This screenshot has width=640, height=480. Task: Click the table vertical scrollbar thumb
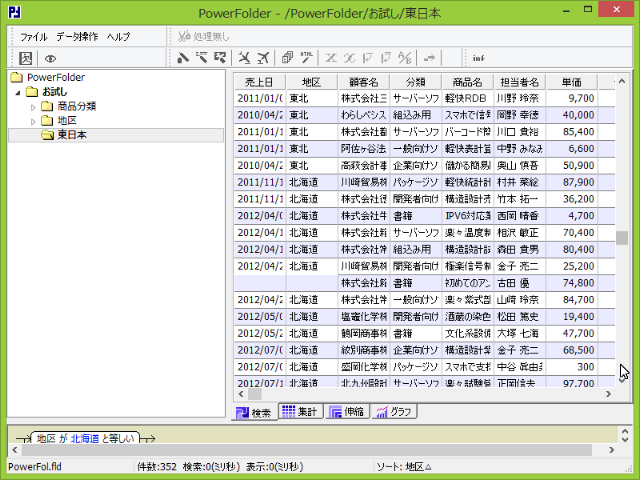(x=622, y=238)
